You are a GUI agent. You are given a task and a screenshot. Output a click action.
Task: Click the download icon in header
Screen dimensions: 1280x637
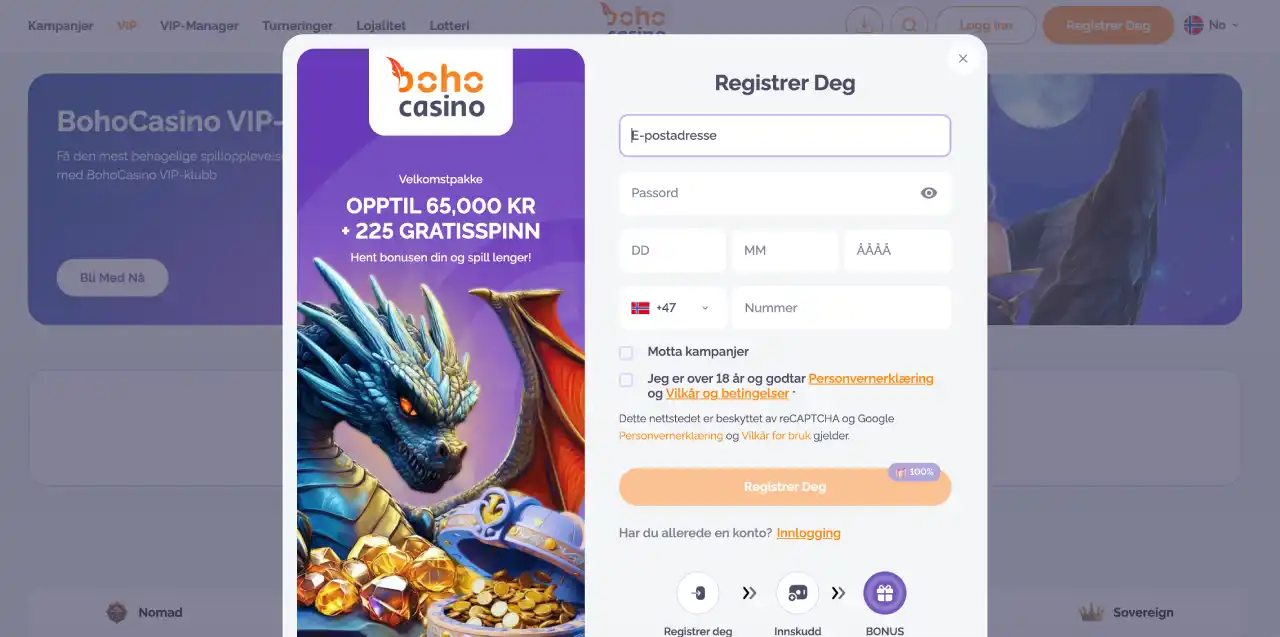864,25
